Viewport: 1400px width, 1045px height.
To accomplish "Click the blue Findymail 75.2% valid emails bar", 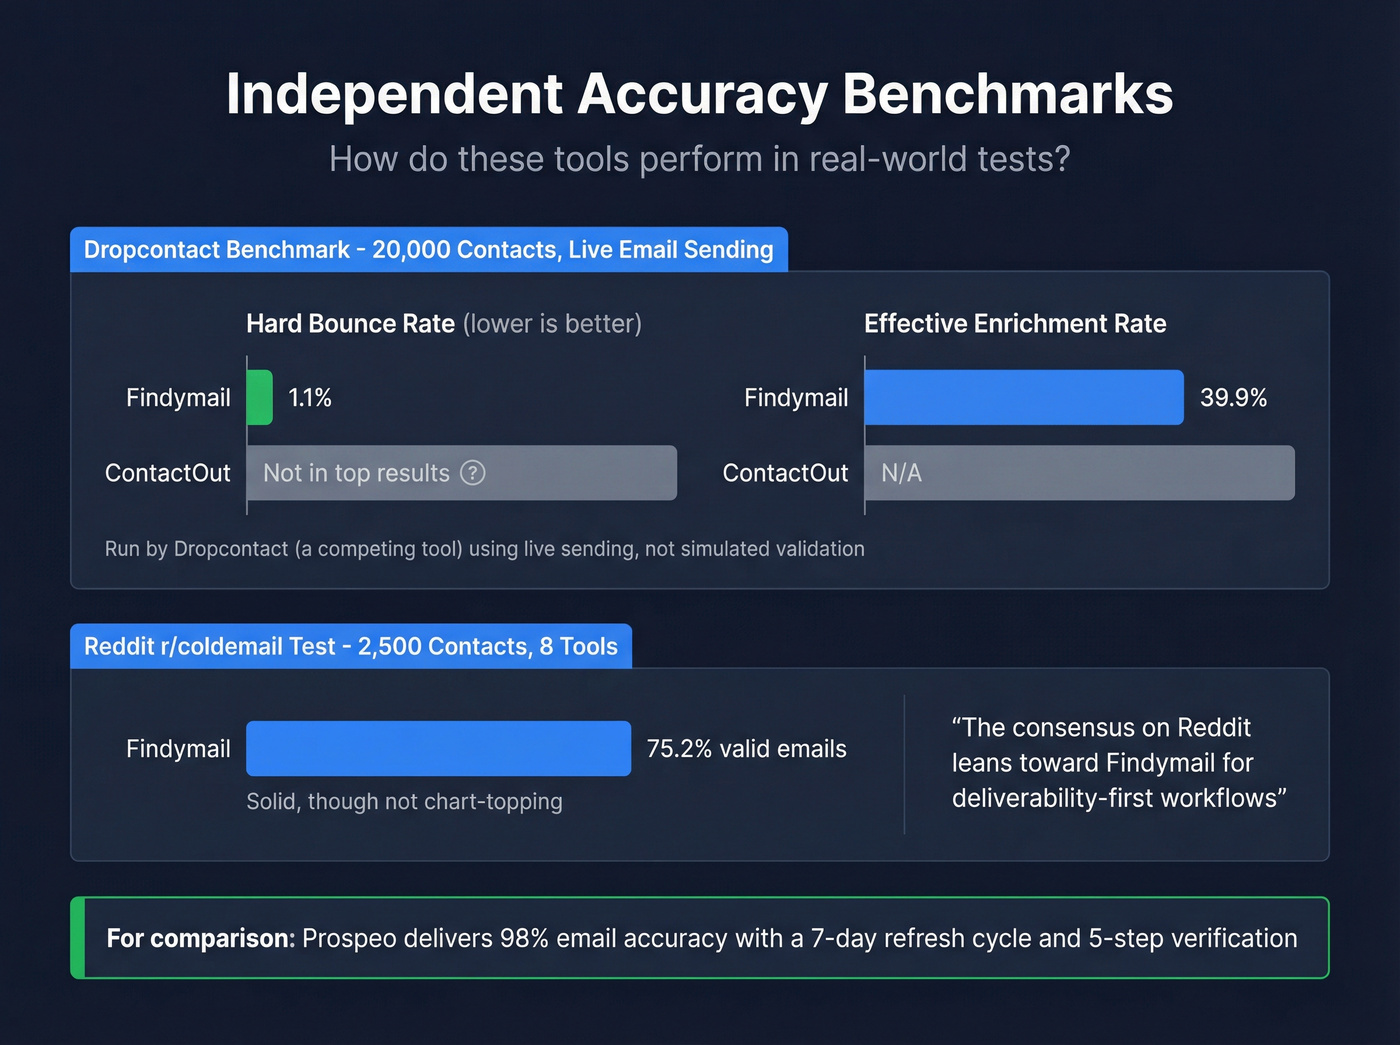I will pos(439,748).
